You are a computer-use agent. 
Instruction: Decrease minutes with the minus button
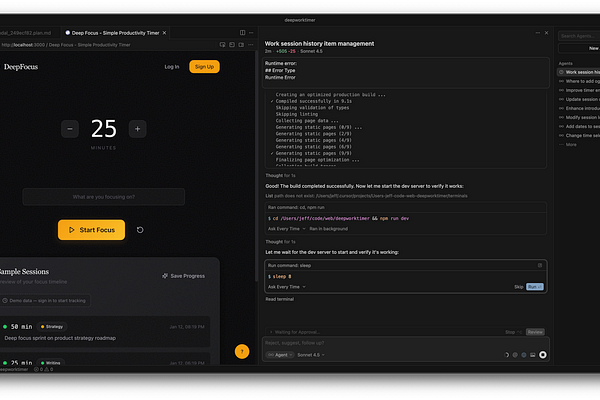click(70, 129)
